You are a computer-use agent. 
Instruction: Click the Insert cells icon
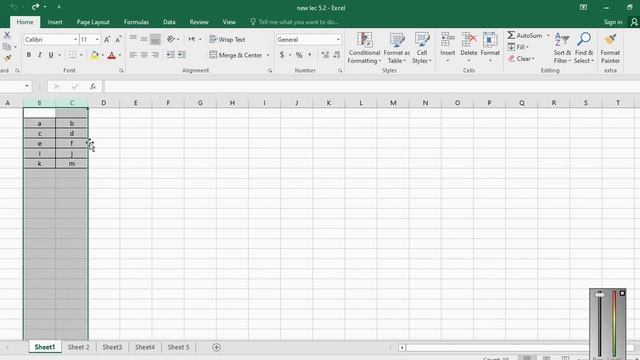(448, 40)
